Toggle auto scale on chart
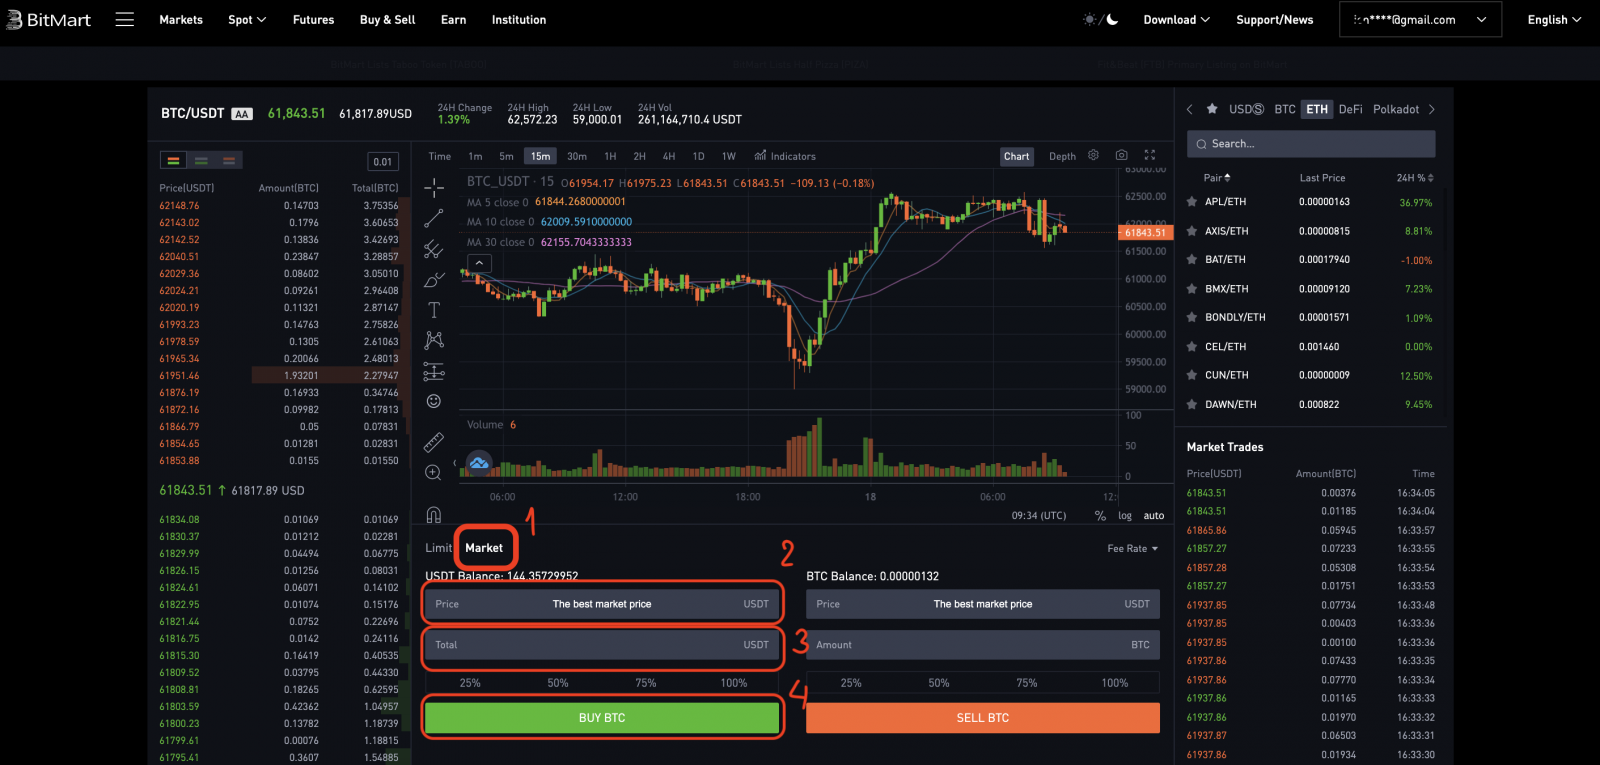1600x765 pixels. pyautogui.click(x=1154, y=516)
